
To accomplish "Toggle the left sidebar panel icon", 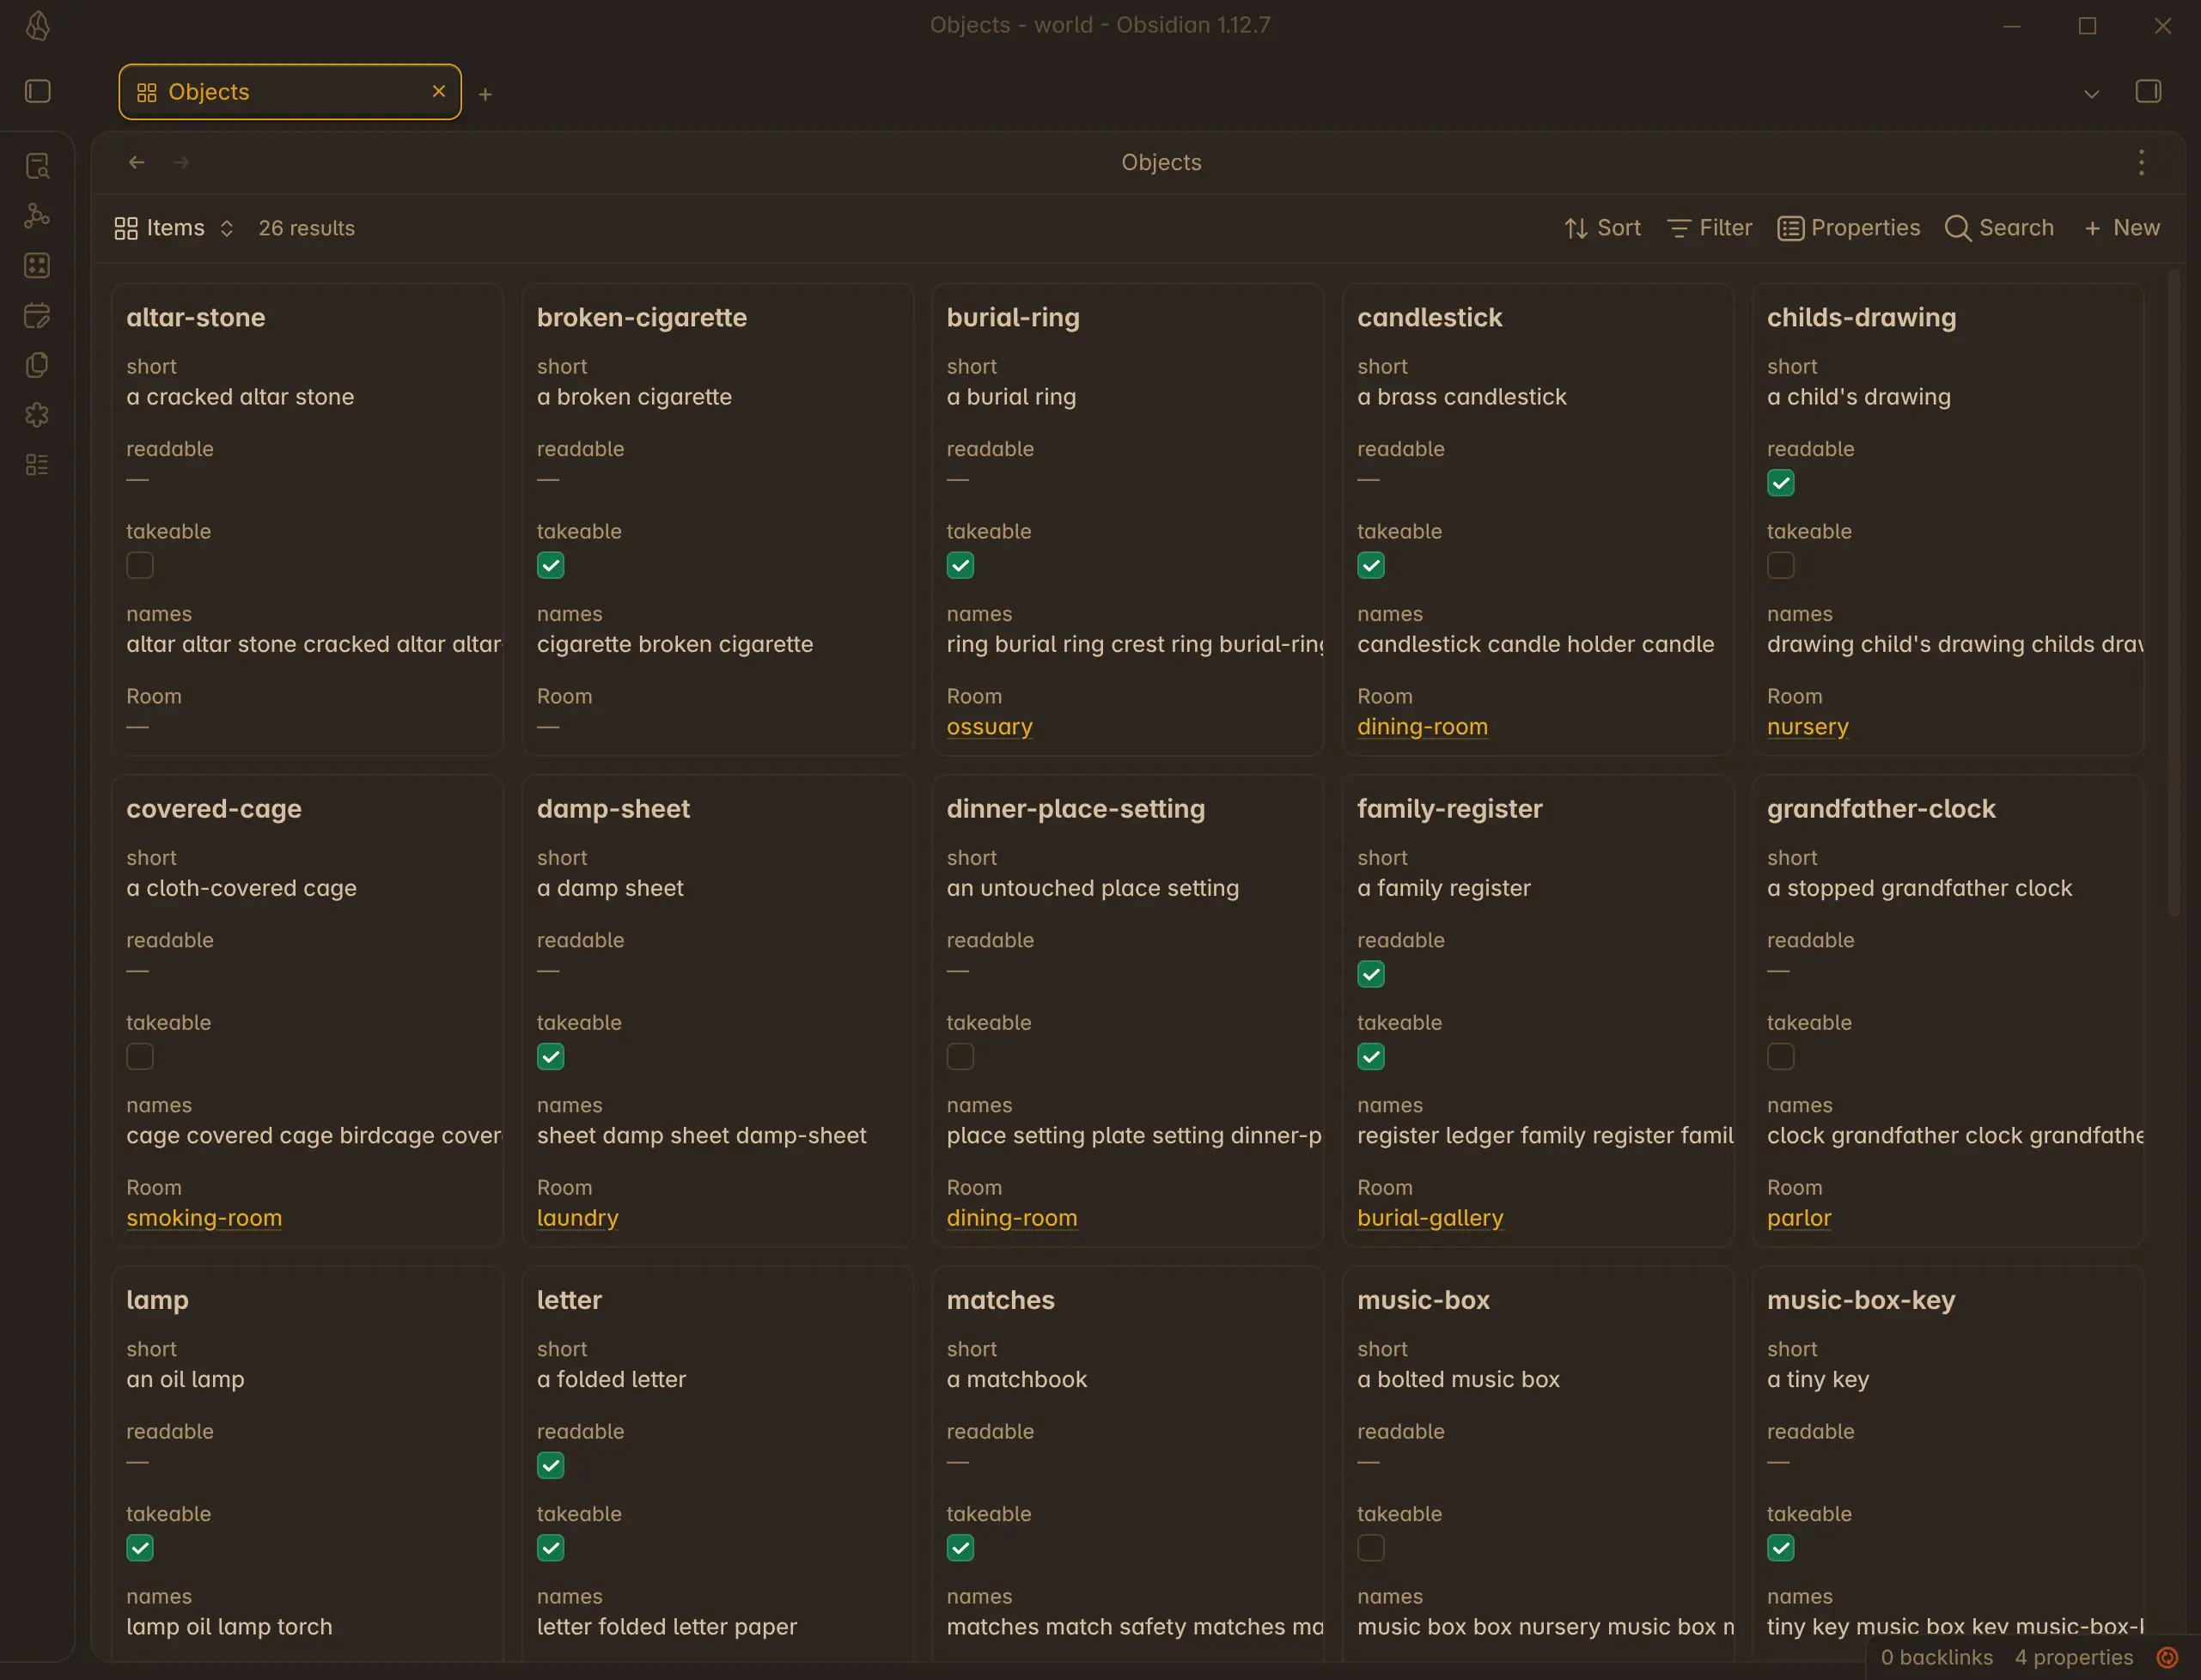I will click(x=38, y=92).
